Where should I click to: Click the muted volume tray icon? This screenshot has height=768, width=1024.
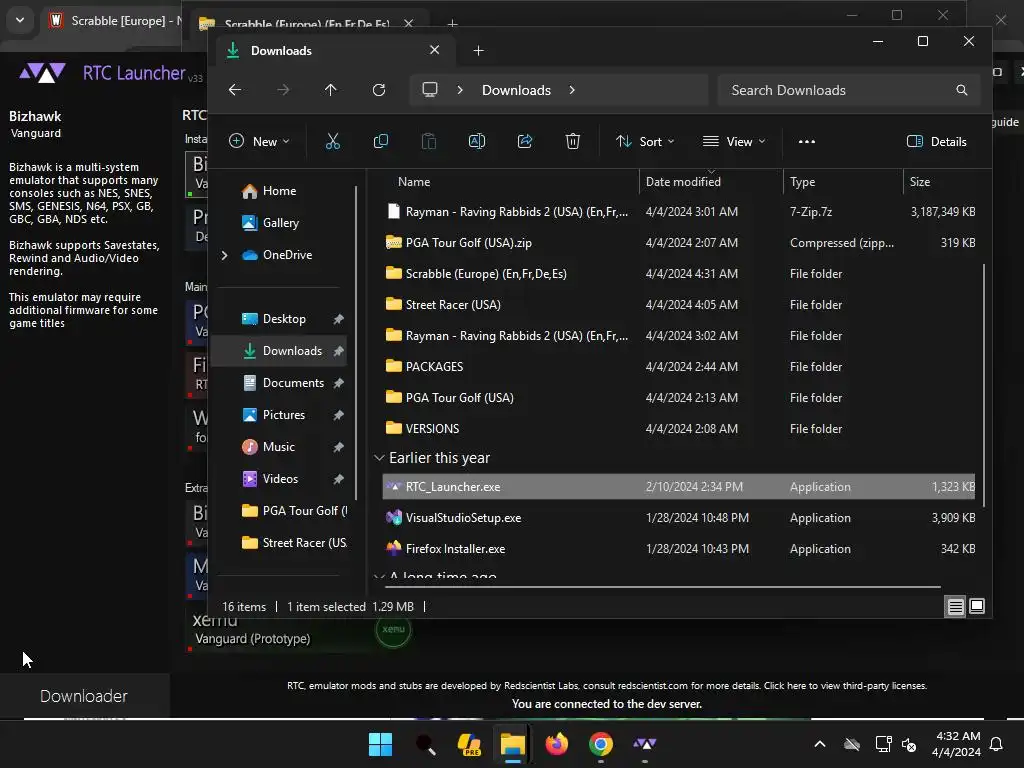909,744
